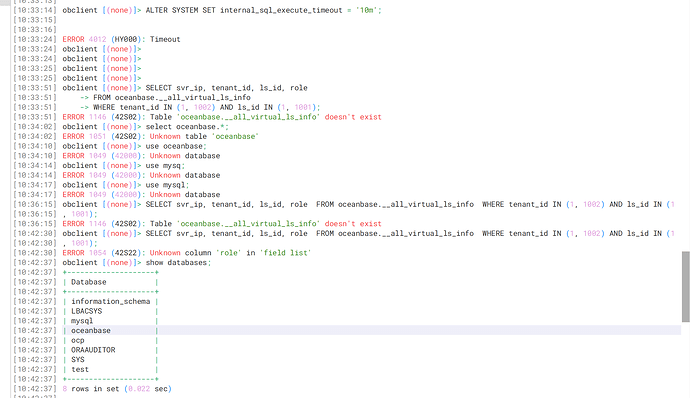Click the 'Database' column header

pos(89,282)
